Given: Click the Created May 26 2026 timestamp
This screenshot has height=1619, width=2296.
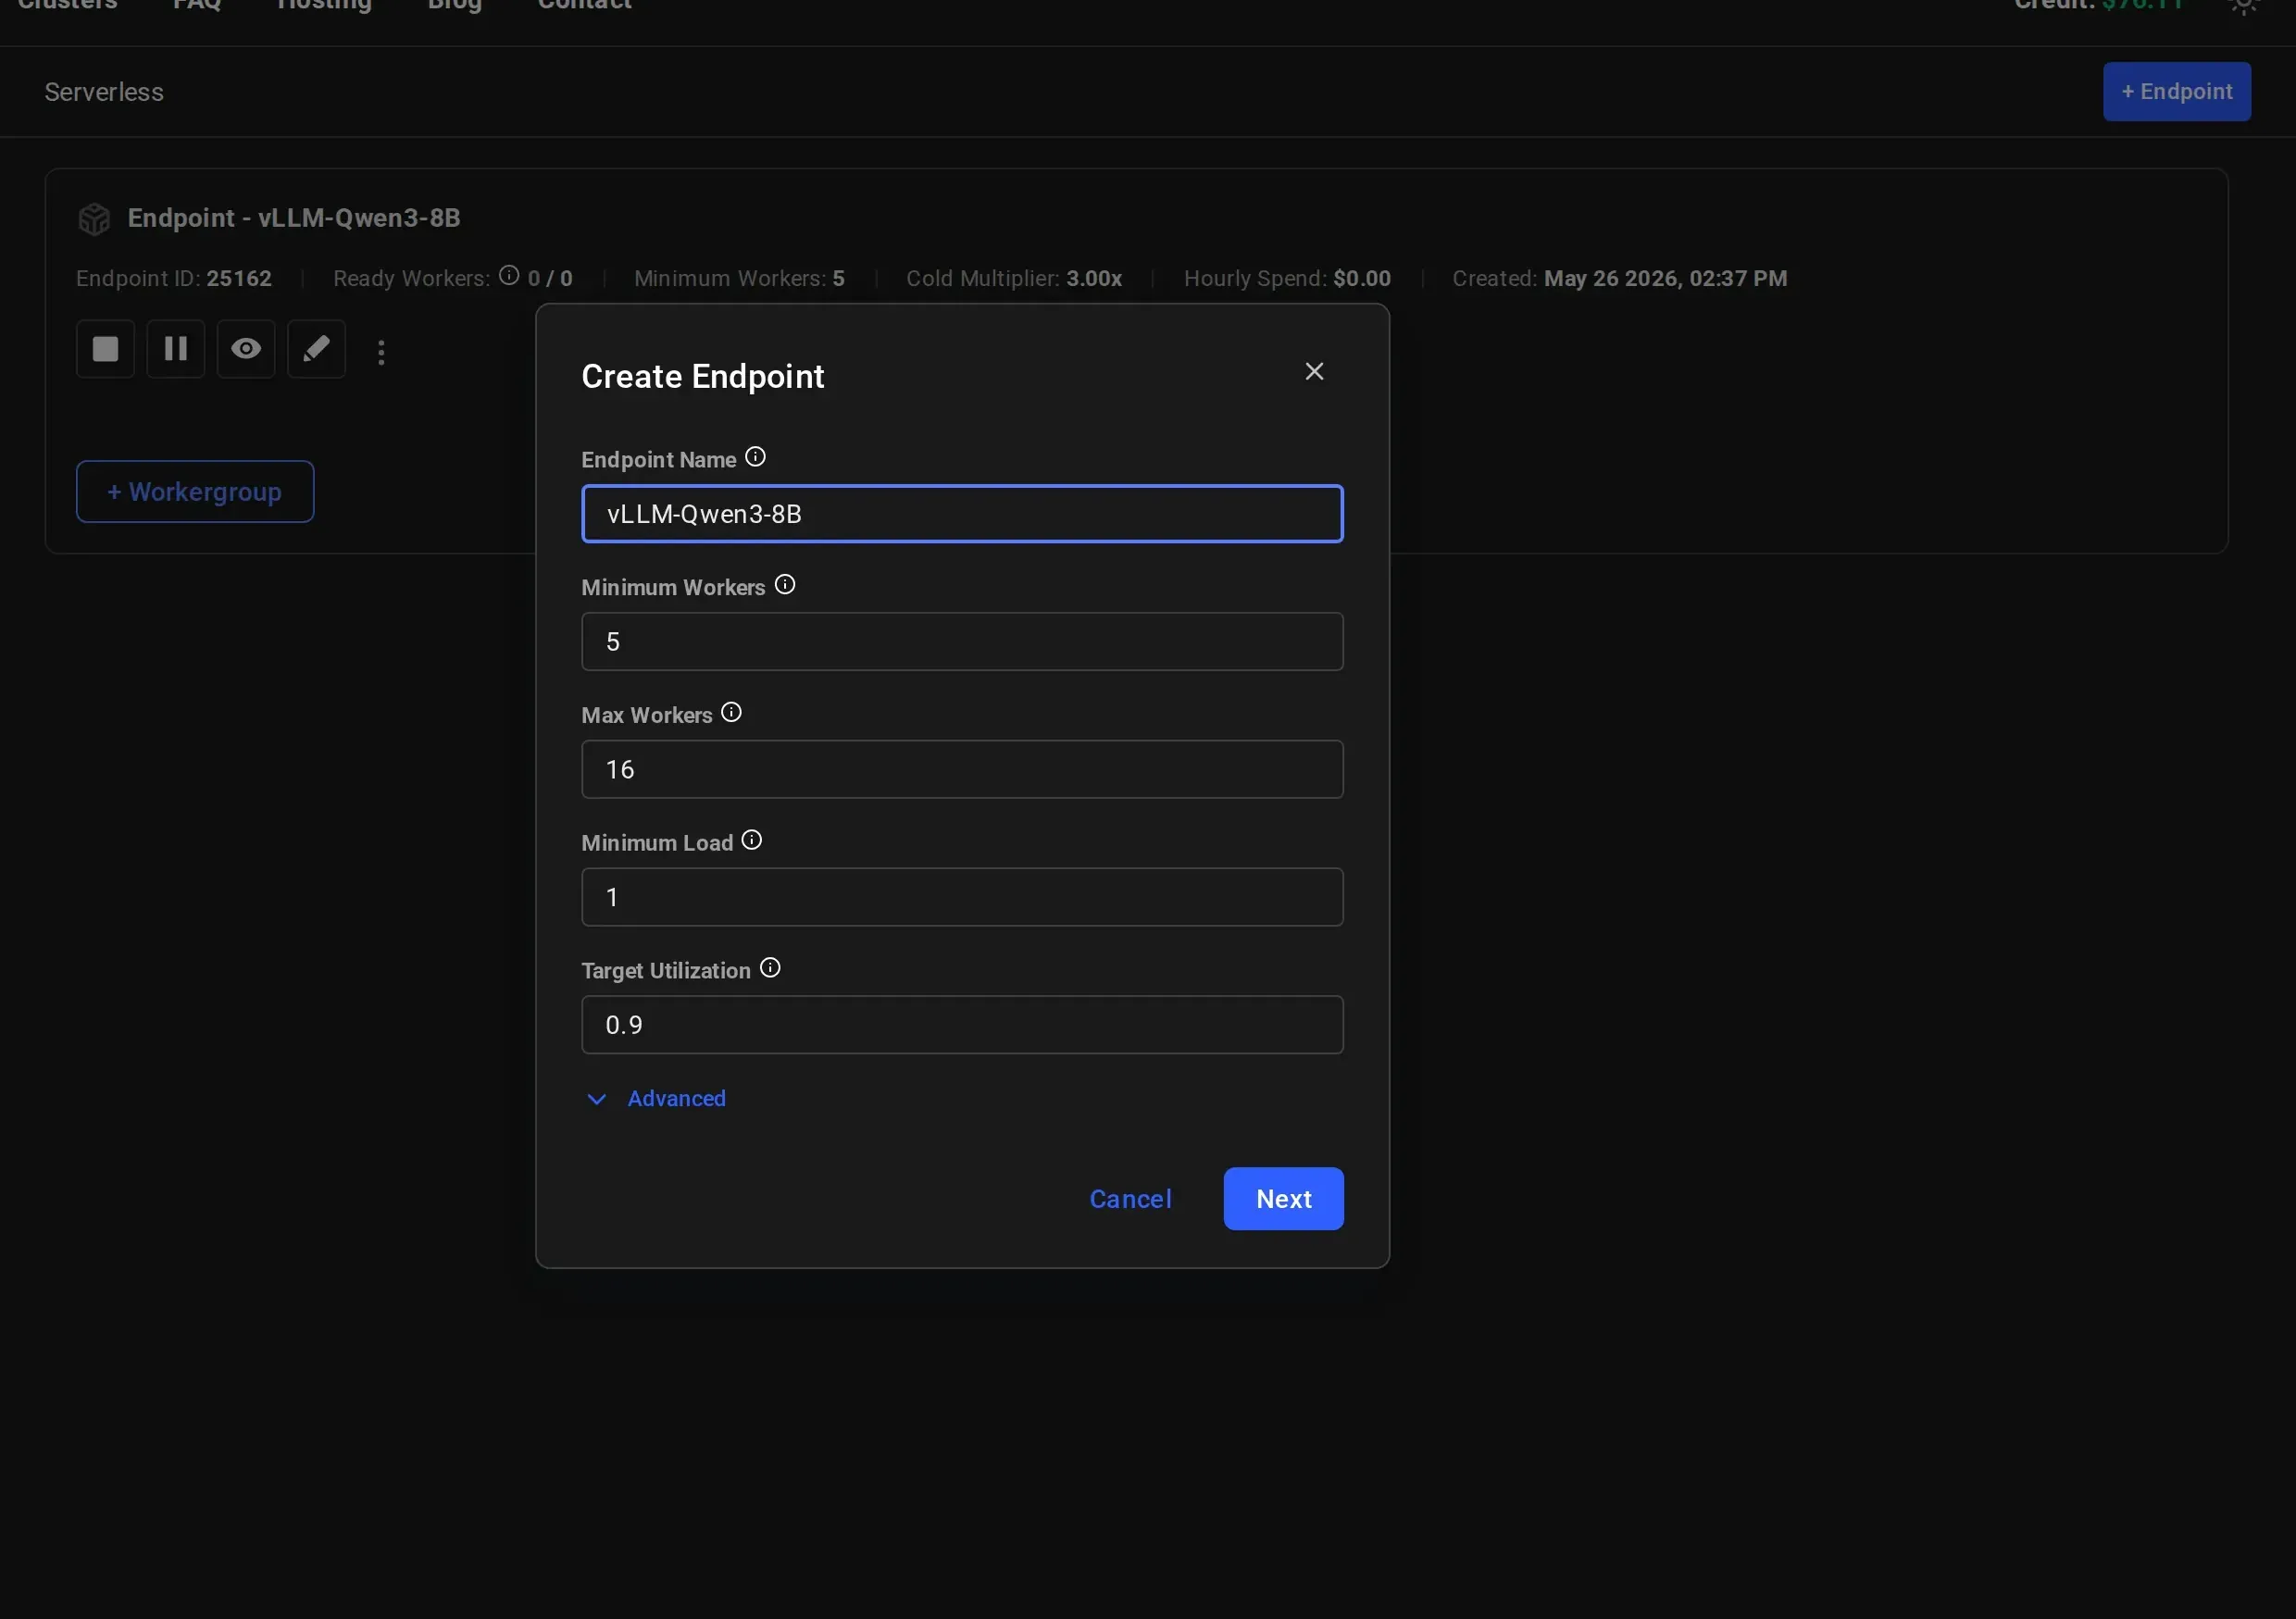Looking at the screenshot, I should pos(1665,278).
